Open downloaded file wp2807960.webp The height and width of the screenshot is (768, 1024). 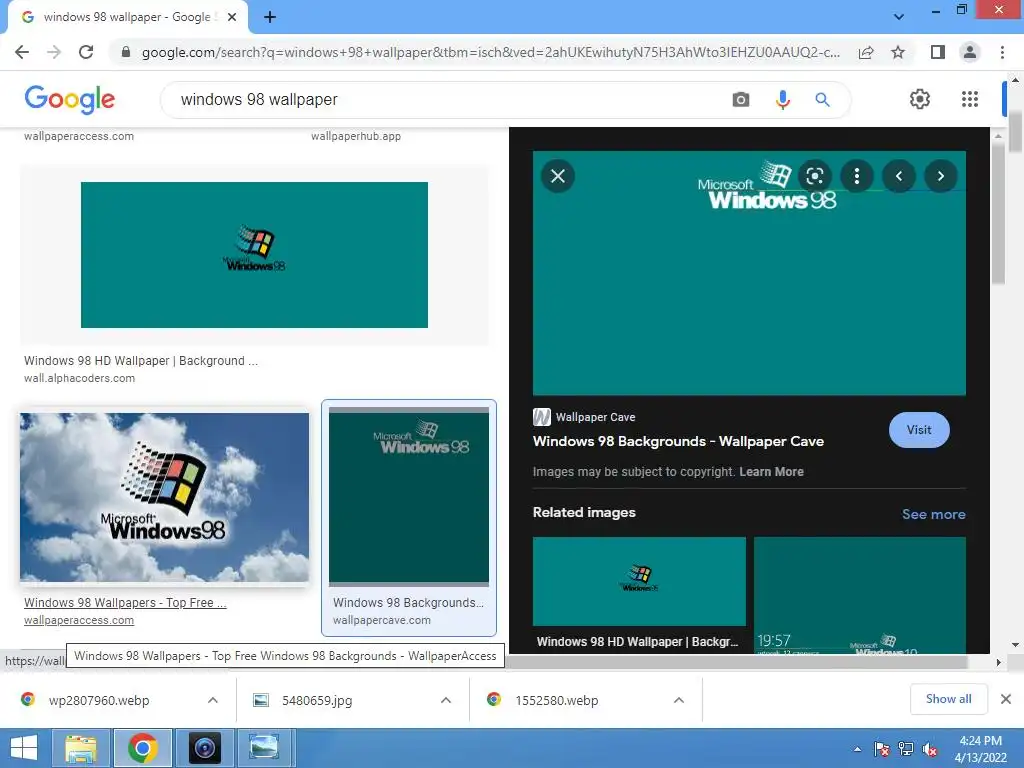click(99, 701)
